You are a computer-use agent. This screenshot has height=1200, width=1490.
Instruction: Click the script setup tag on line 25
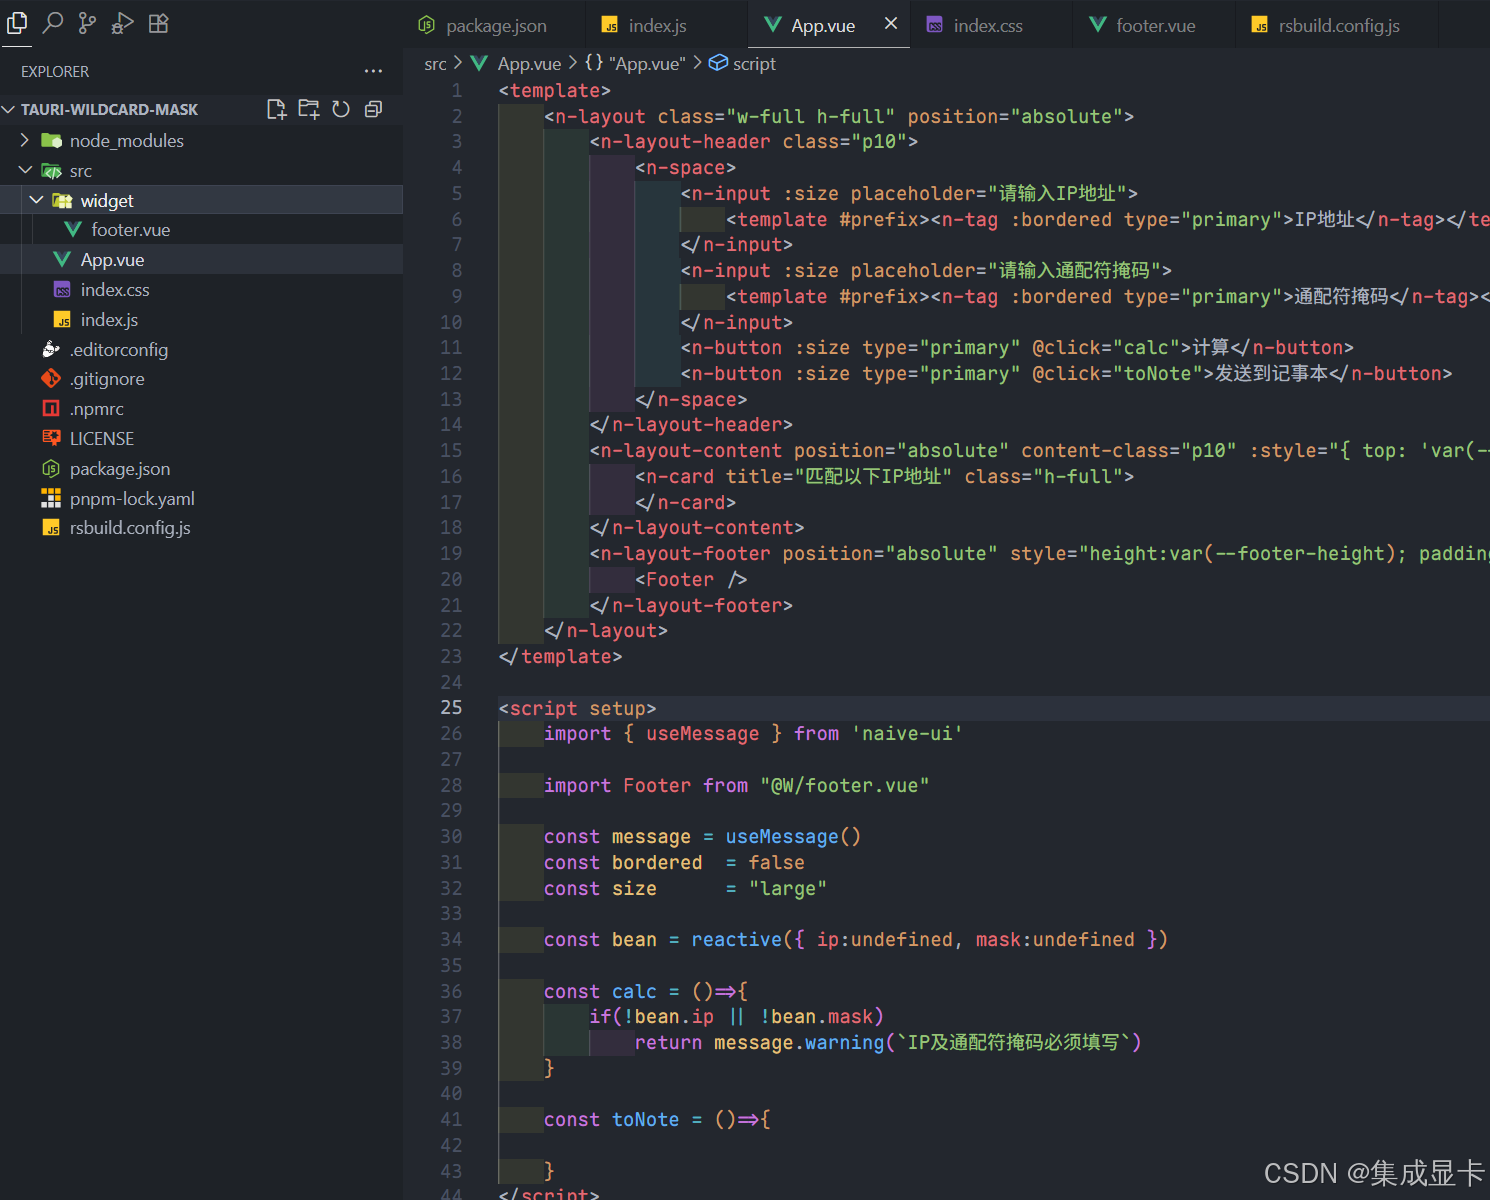(x=577, y=708)
